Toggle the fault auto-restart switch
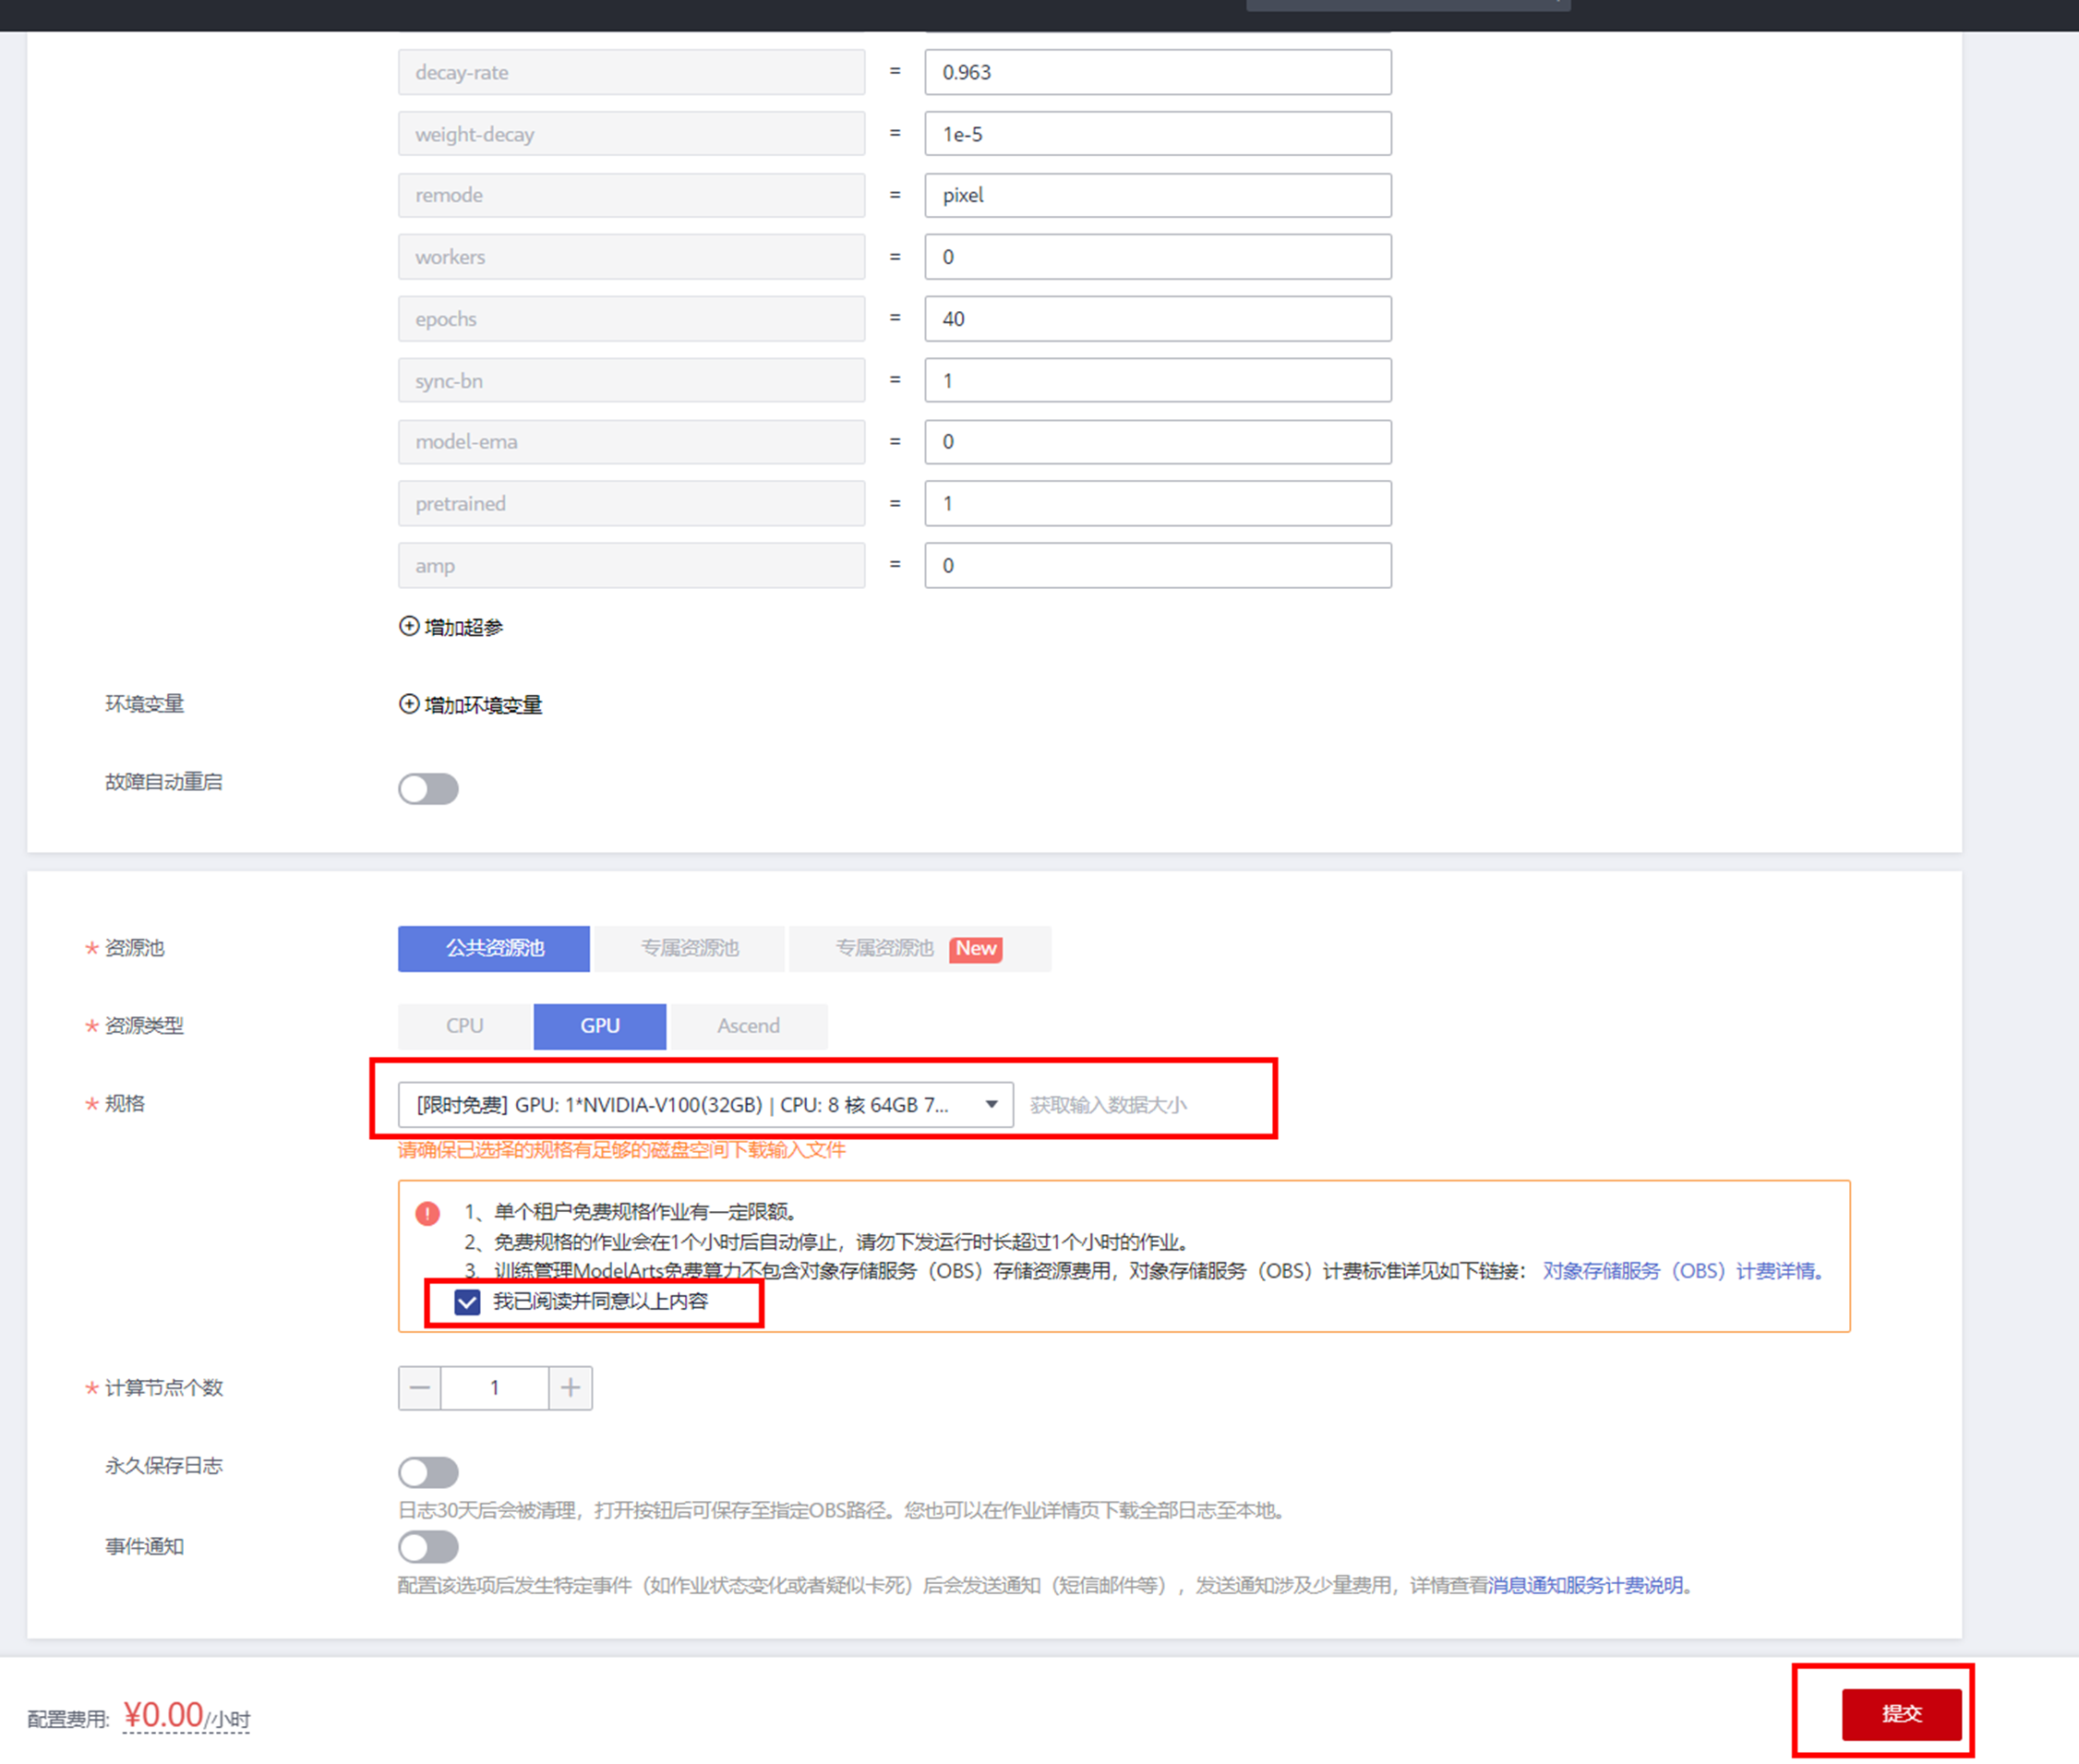 click(x=428, y=788)
